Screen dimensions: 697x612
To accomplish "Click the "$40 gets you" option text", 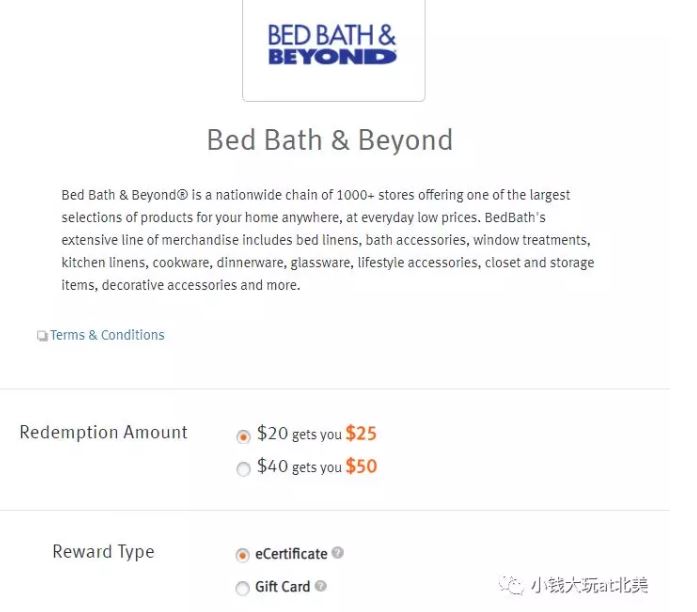I will coord(299,467).
